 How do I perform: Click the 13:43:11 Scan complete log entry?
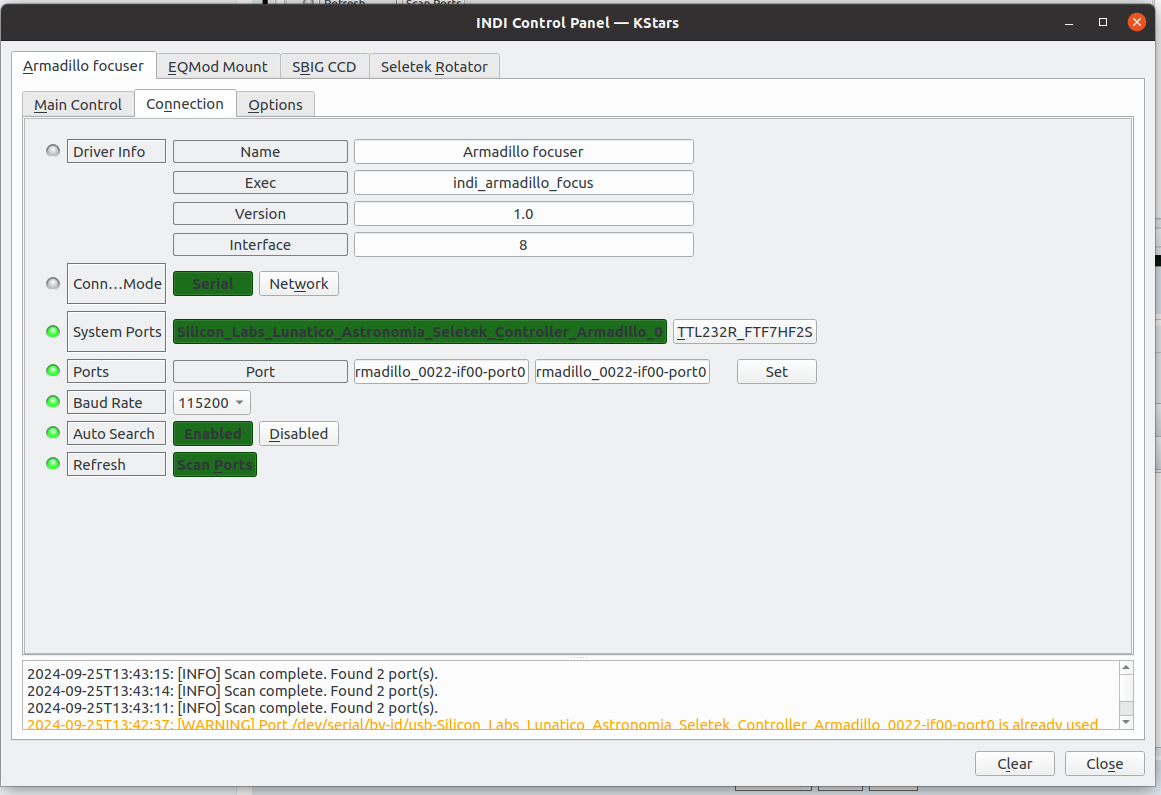pyautogui.click(x=232, y=708)
